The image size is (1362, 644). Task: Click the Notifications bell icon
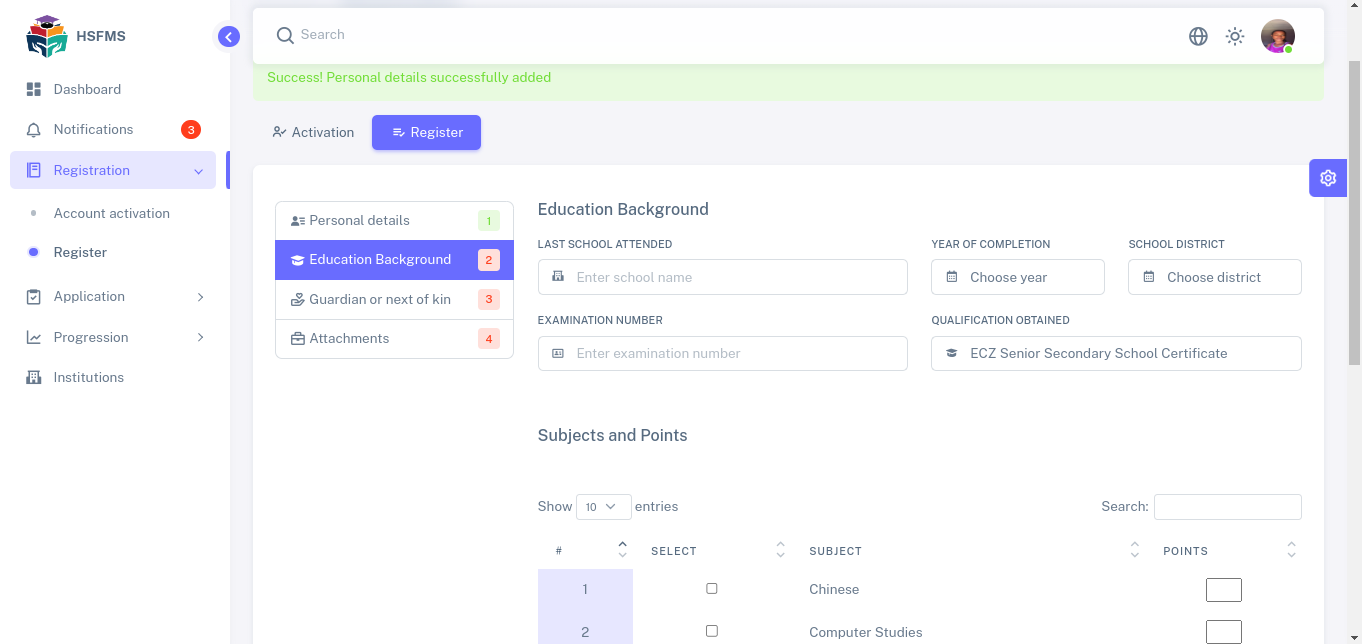(34, 130)
